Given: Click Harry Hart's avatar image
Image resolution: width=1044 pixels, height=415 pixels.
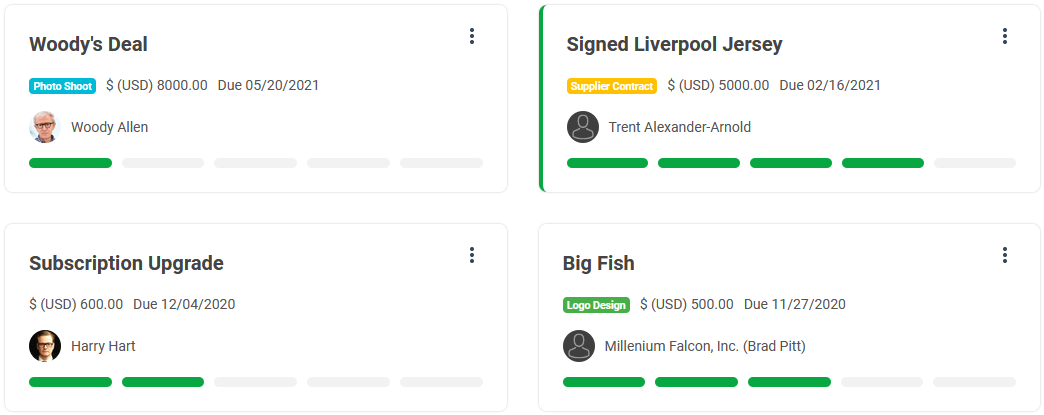Looking at the screenshot, I should click(x=45, y=346).
